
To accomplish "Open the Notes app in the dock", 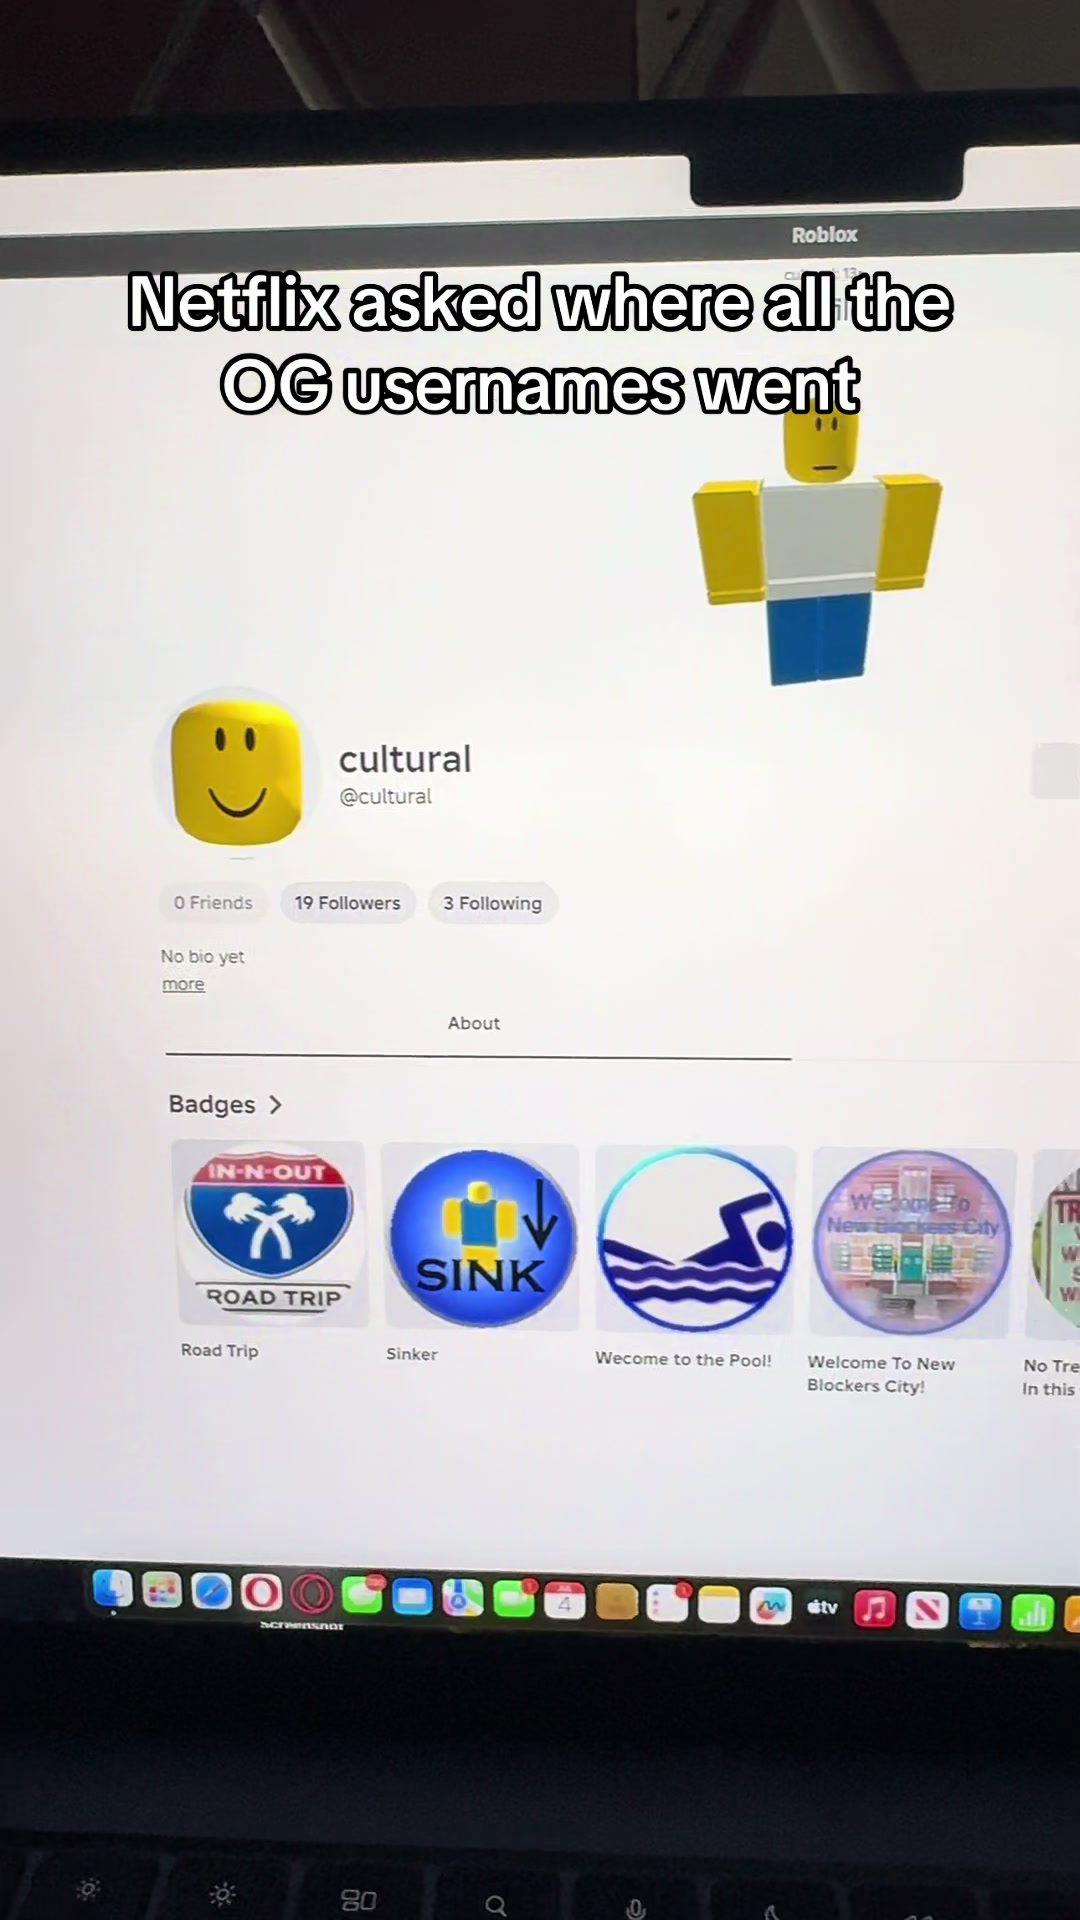I will 719,1605.
